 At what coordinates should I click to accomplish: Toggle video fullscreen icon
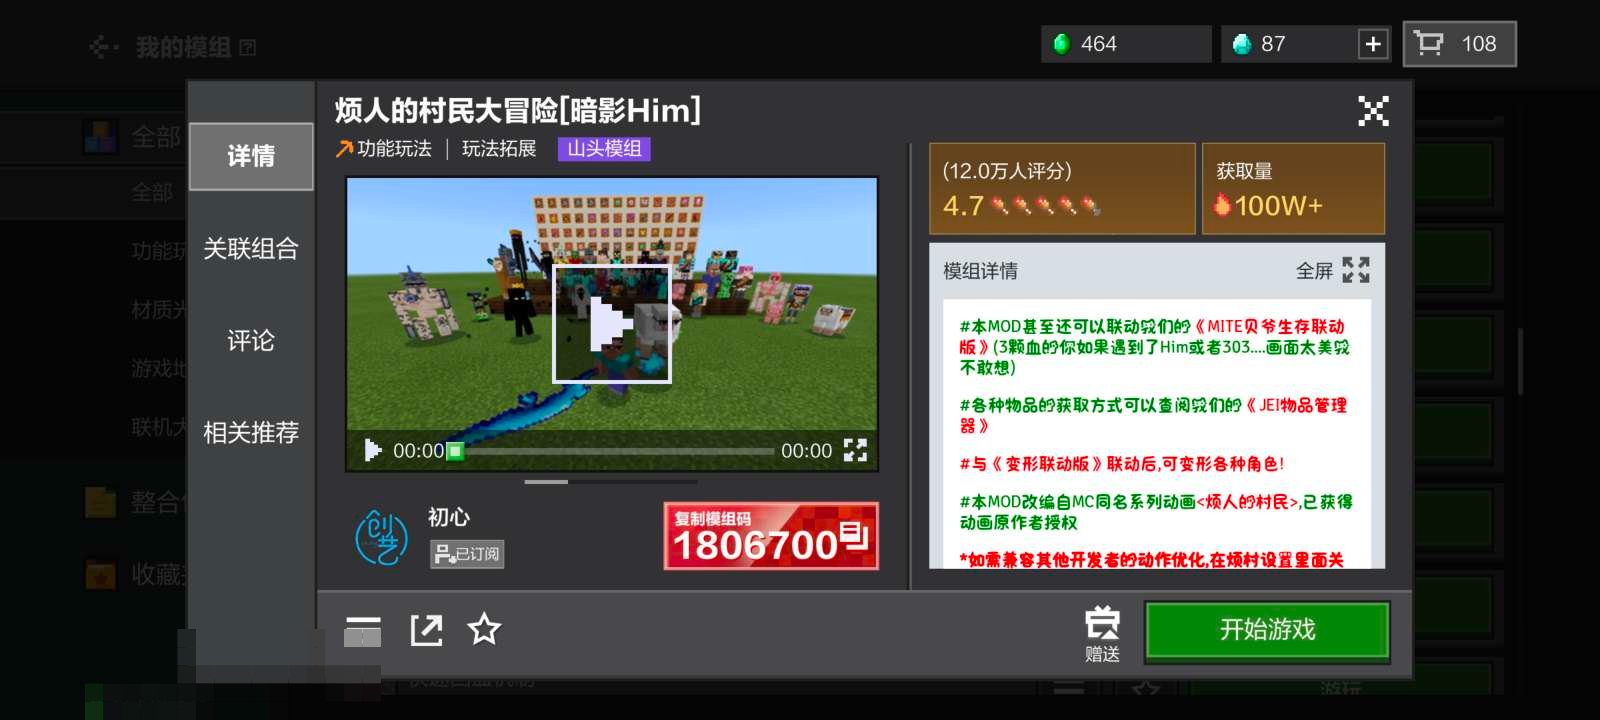point(855,450)
